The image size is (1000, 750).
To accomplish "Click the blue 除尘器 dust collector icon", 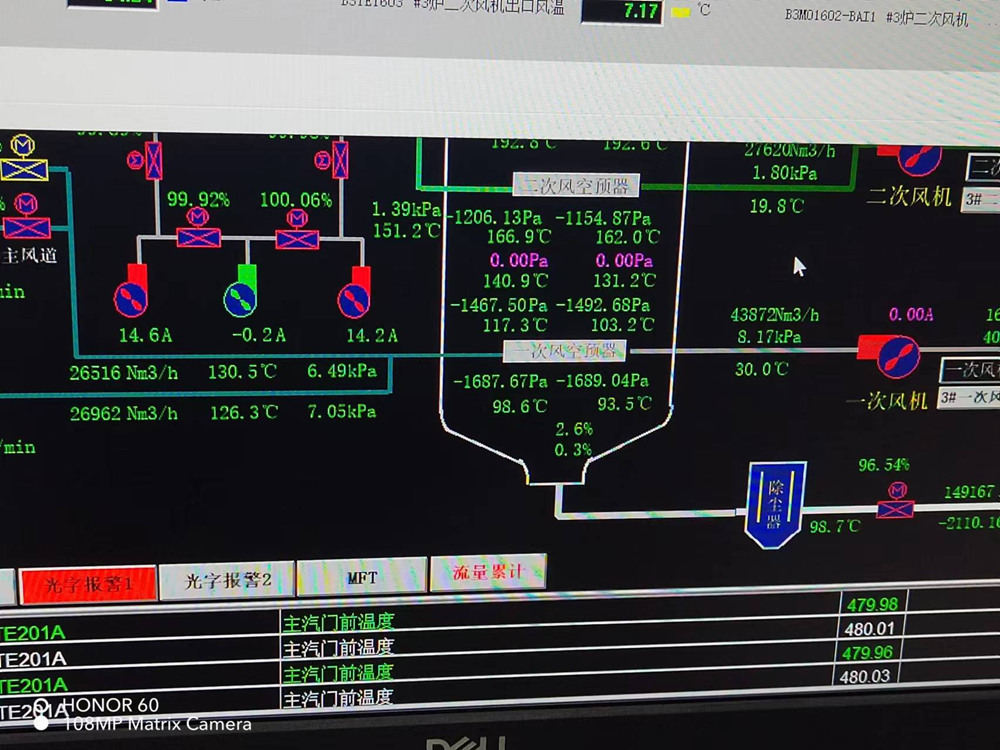I will [775, 504].
